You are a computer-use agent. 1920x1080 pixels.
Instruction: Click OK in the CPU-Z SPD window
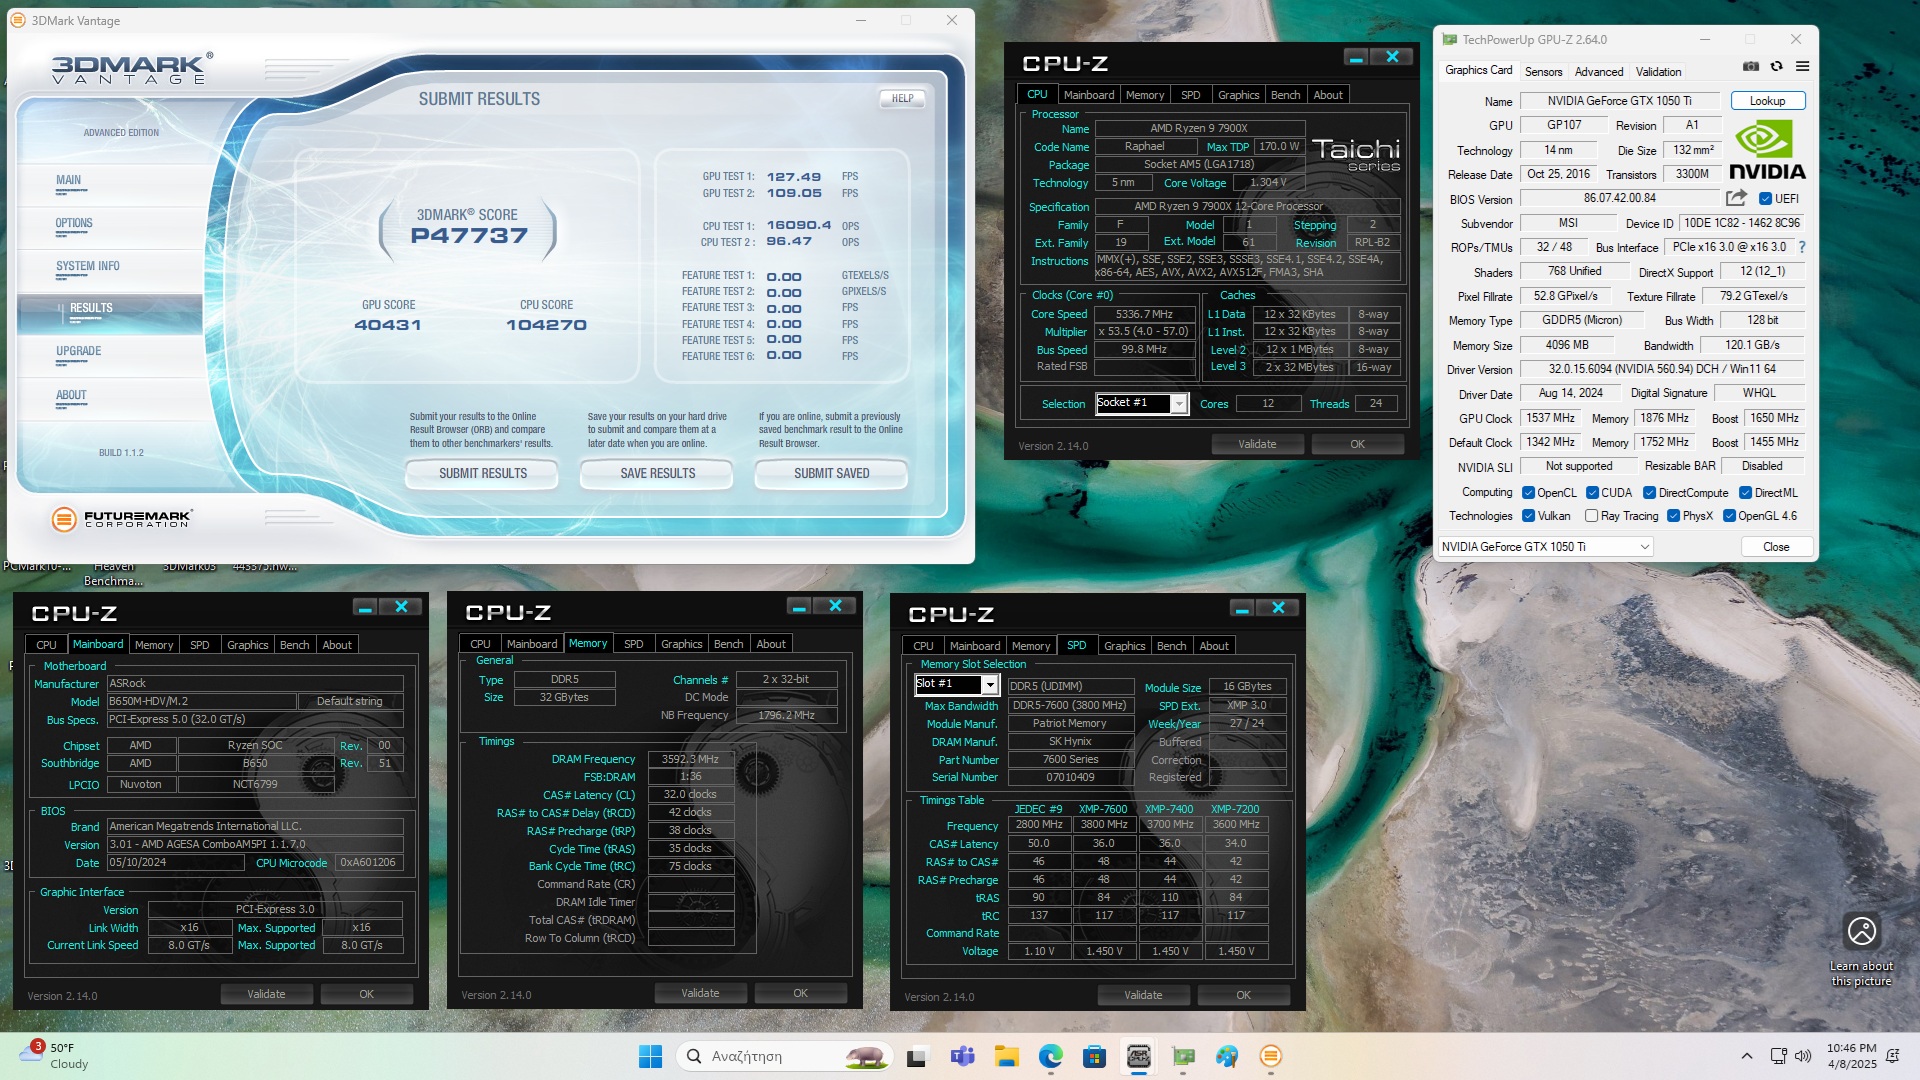[x=1243, y=995]
